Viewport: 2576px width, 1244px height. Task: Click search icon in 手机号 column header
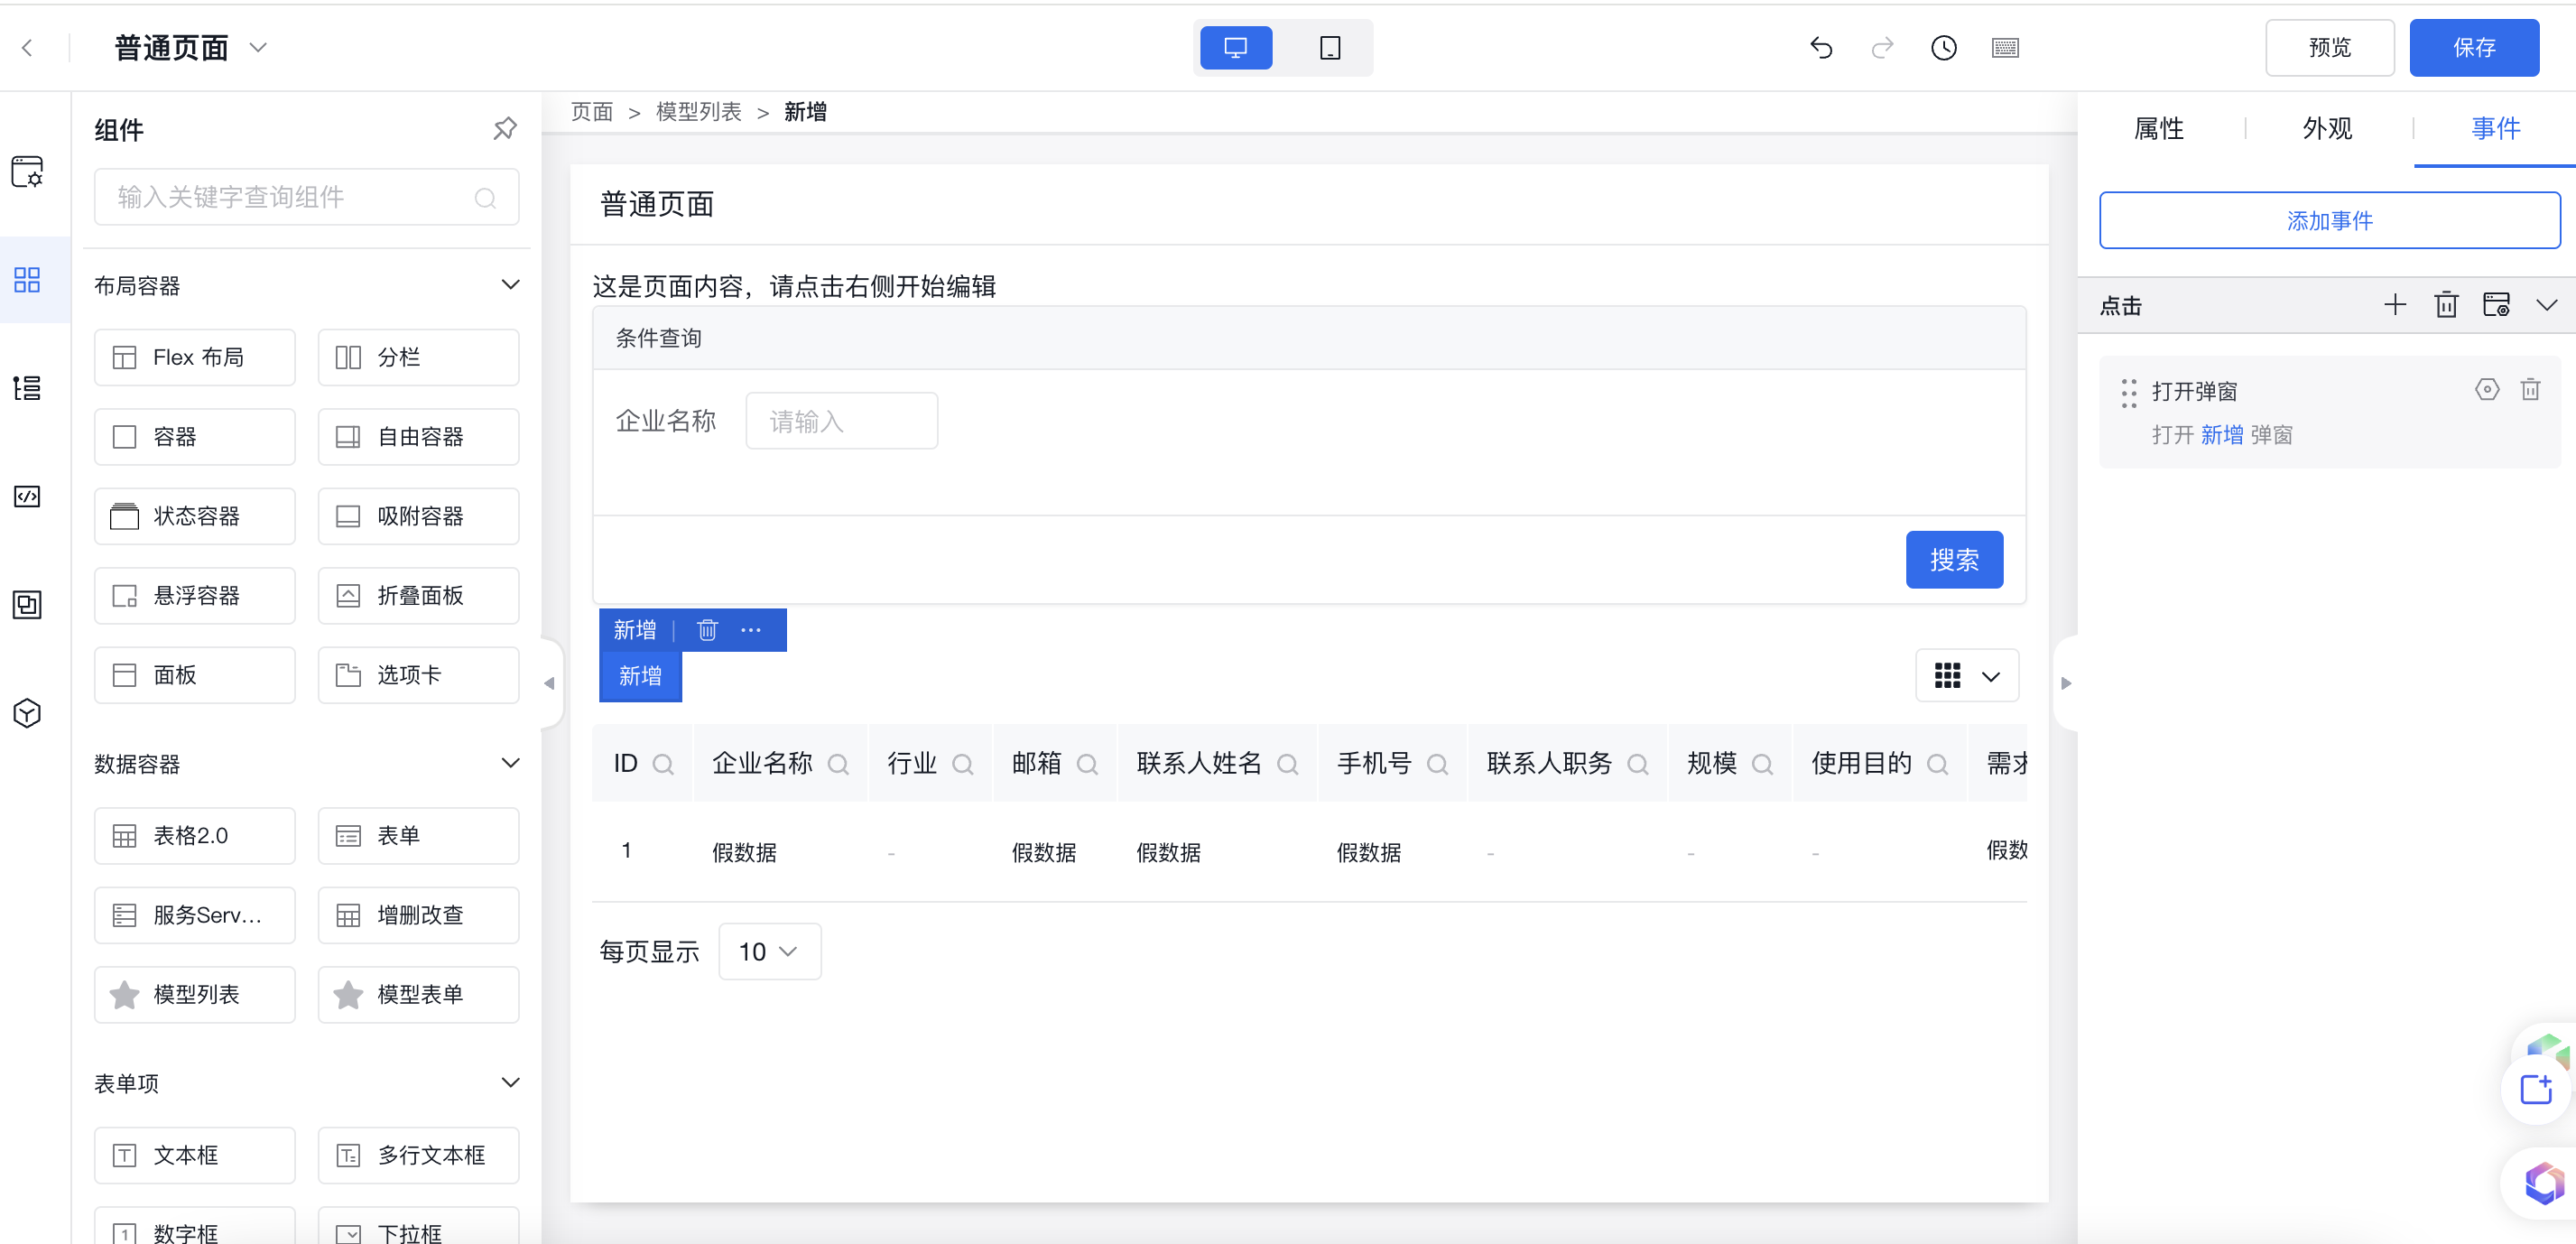(x=1437, y=764)
